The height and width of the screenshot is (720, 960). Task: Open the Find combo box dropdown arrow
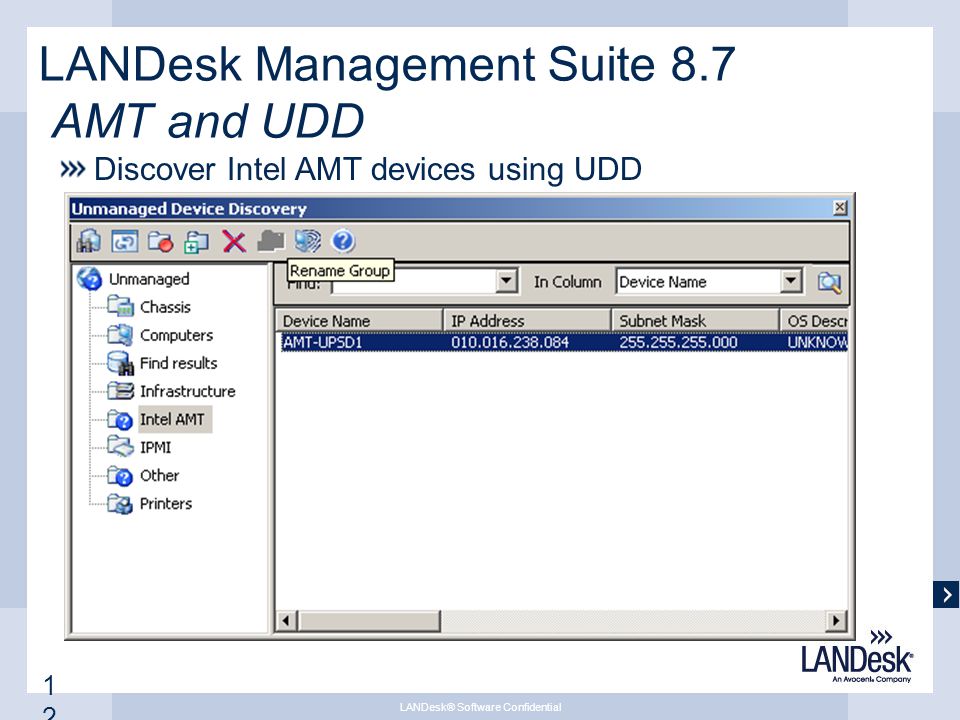coord(506,282)
